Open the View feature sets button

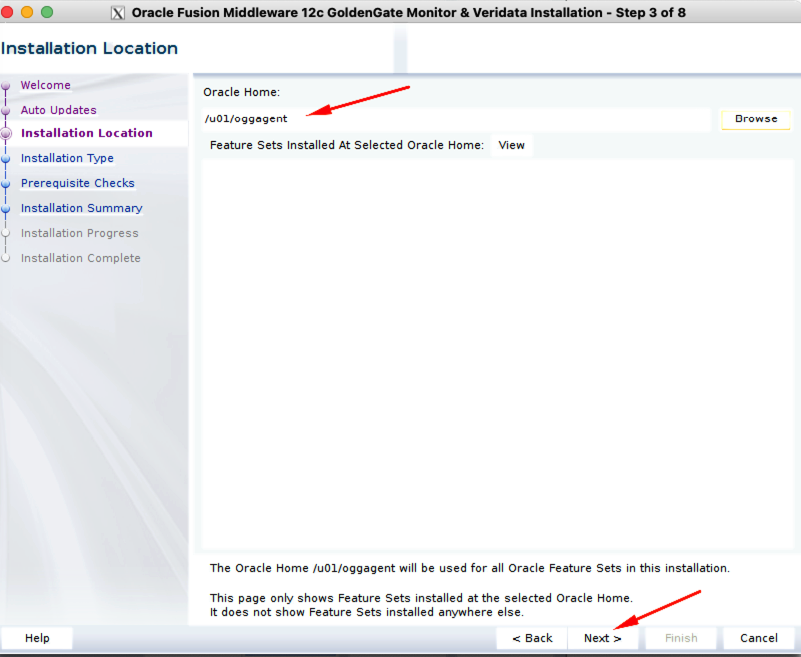pos(511,145)
